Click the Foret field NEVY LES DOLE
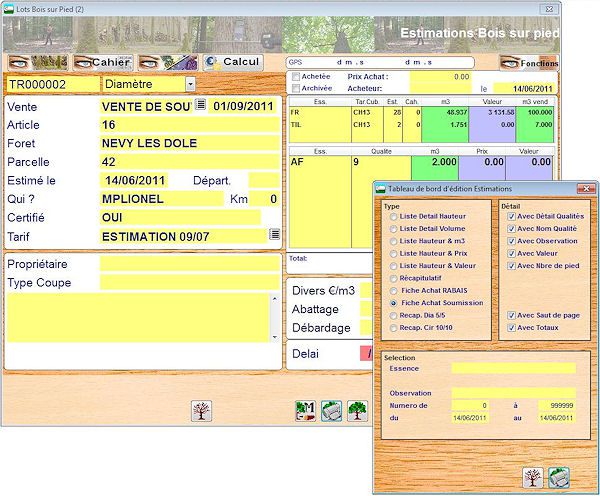Viewport: 600px width, 496px height. click(190, 143)
